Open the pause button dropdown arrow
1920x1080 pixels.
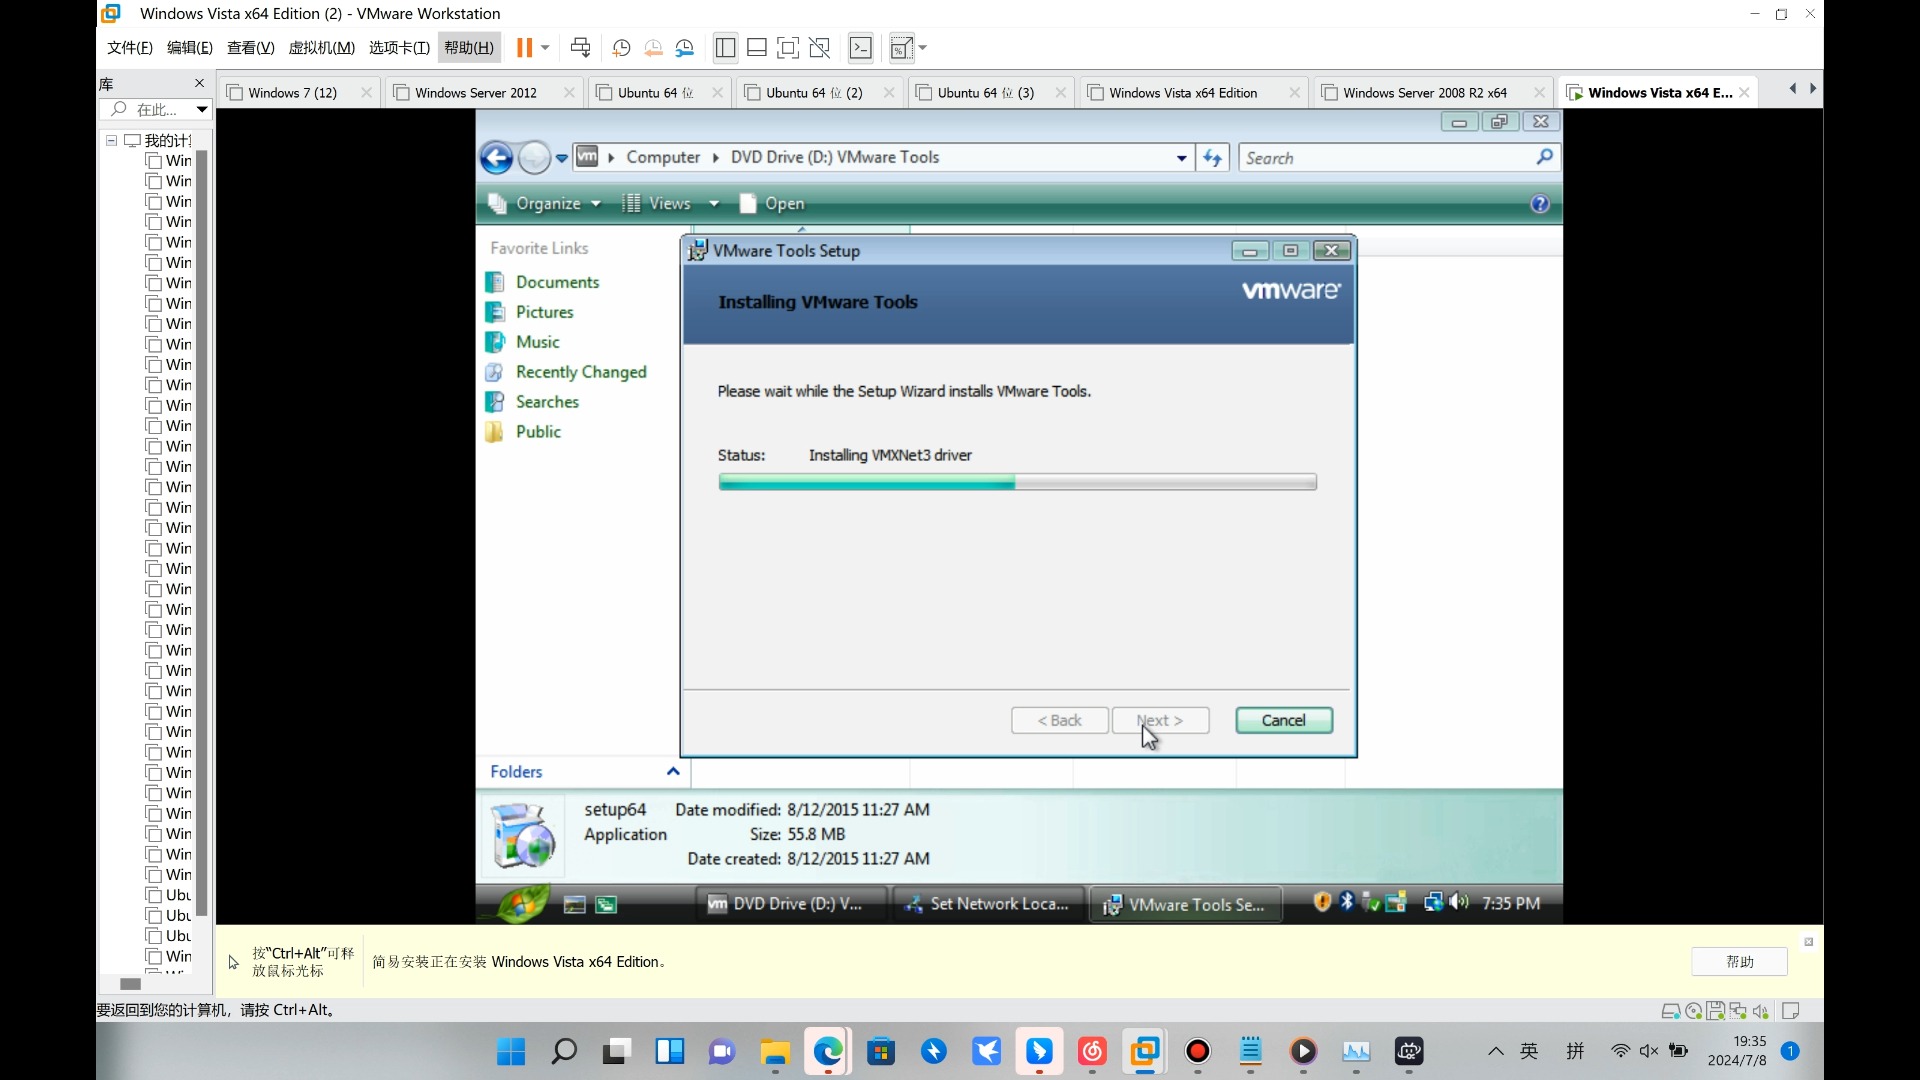click(545, 48)
